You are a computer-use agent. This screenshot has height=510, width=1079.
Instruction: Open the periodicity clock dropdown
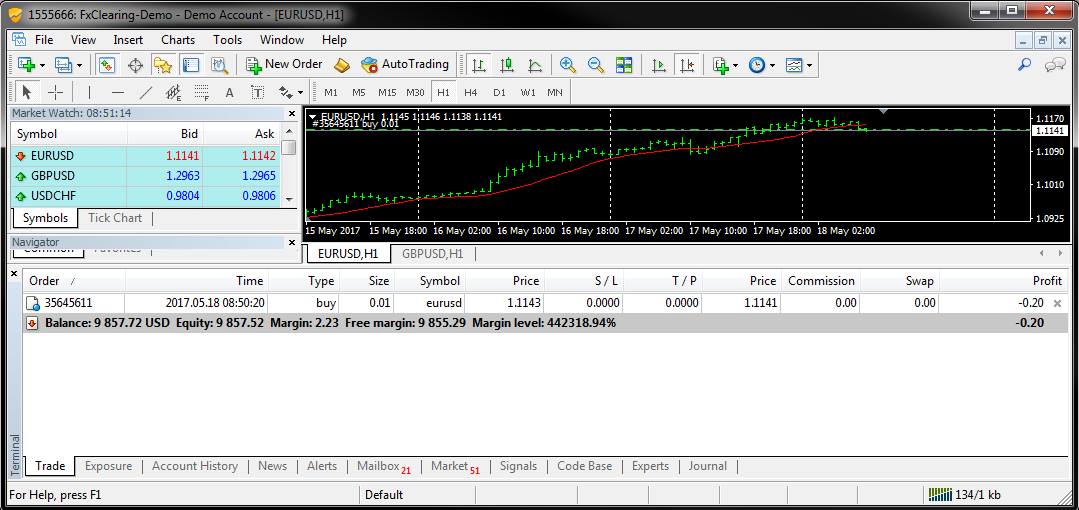[x=763, y=65]
